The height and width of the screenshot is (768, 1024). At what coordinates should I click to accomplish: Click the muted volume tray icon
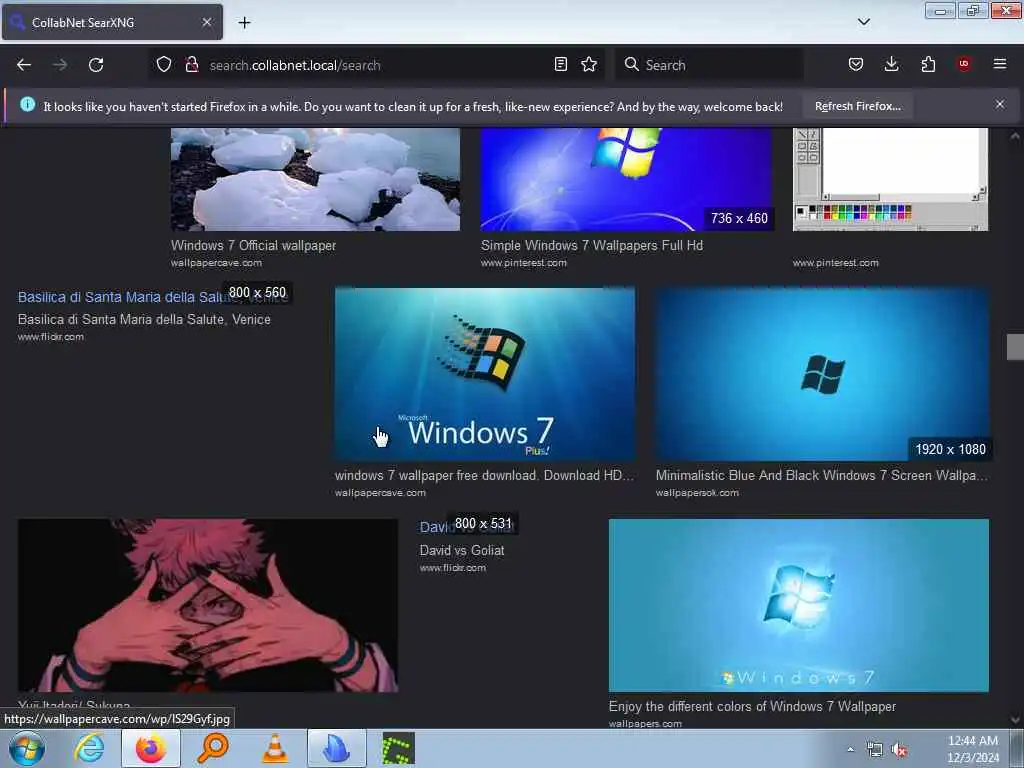[900, 750]
